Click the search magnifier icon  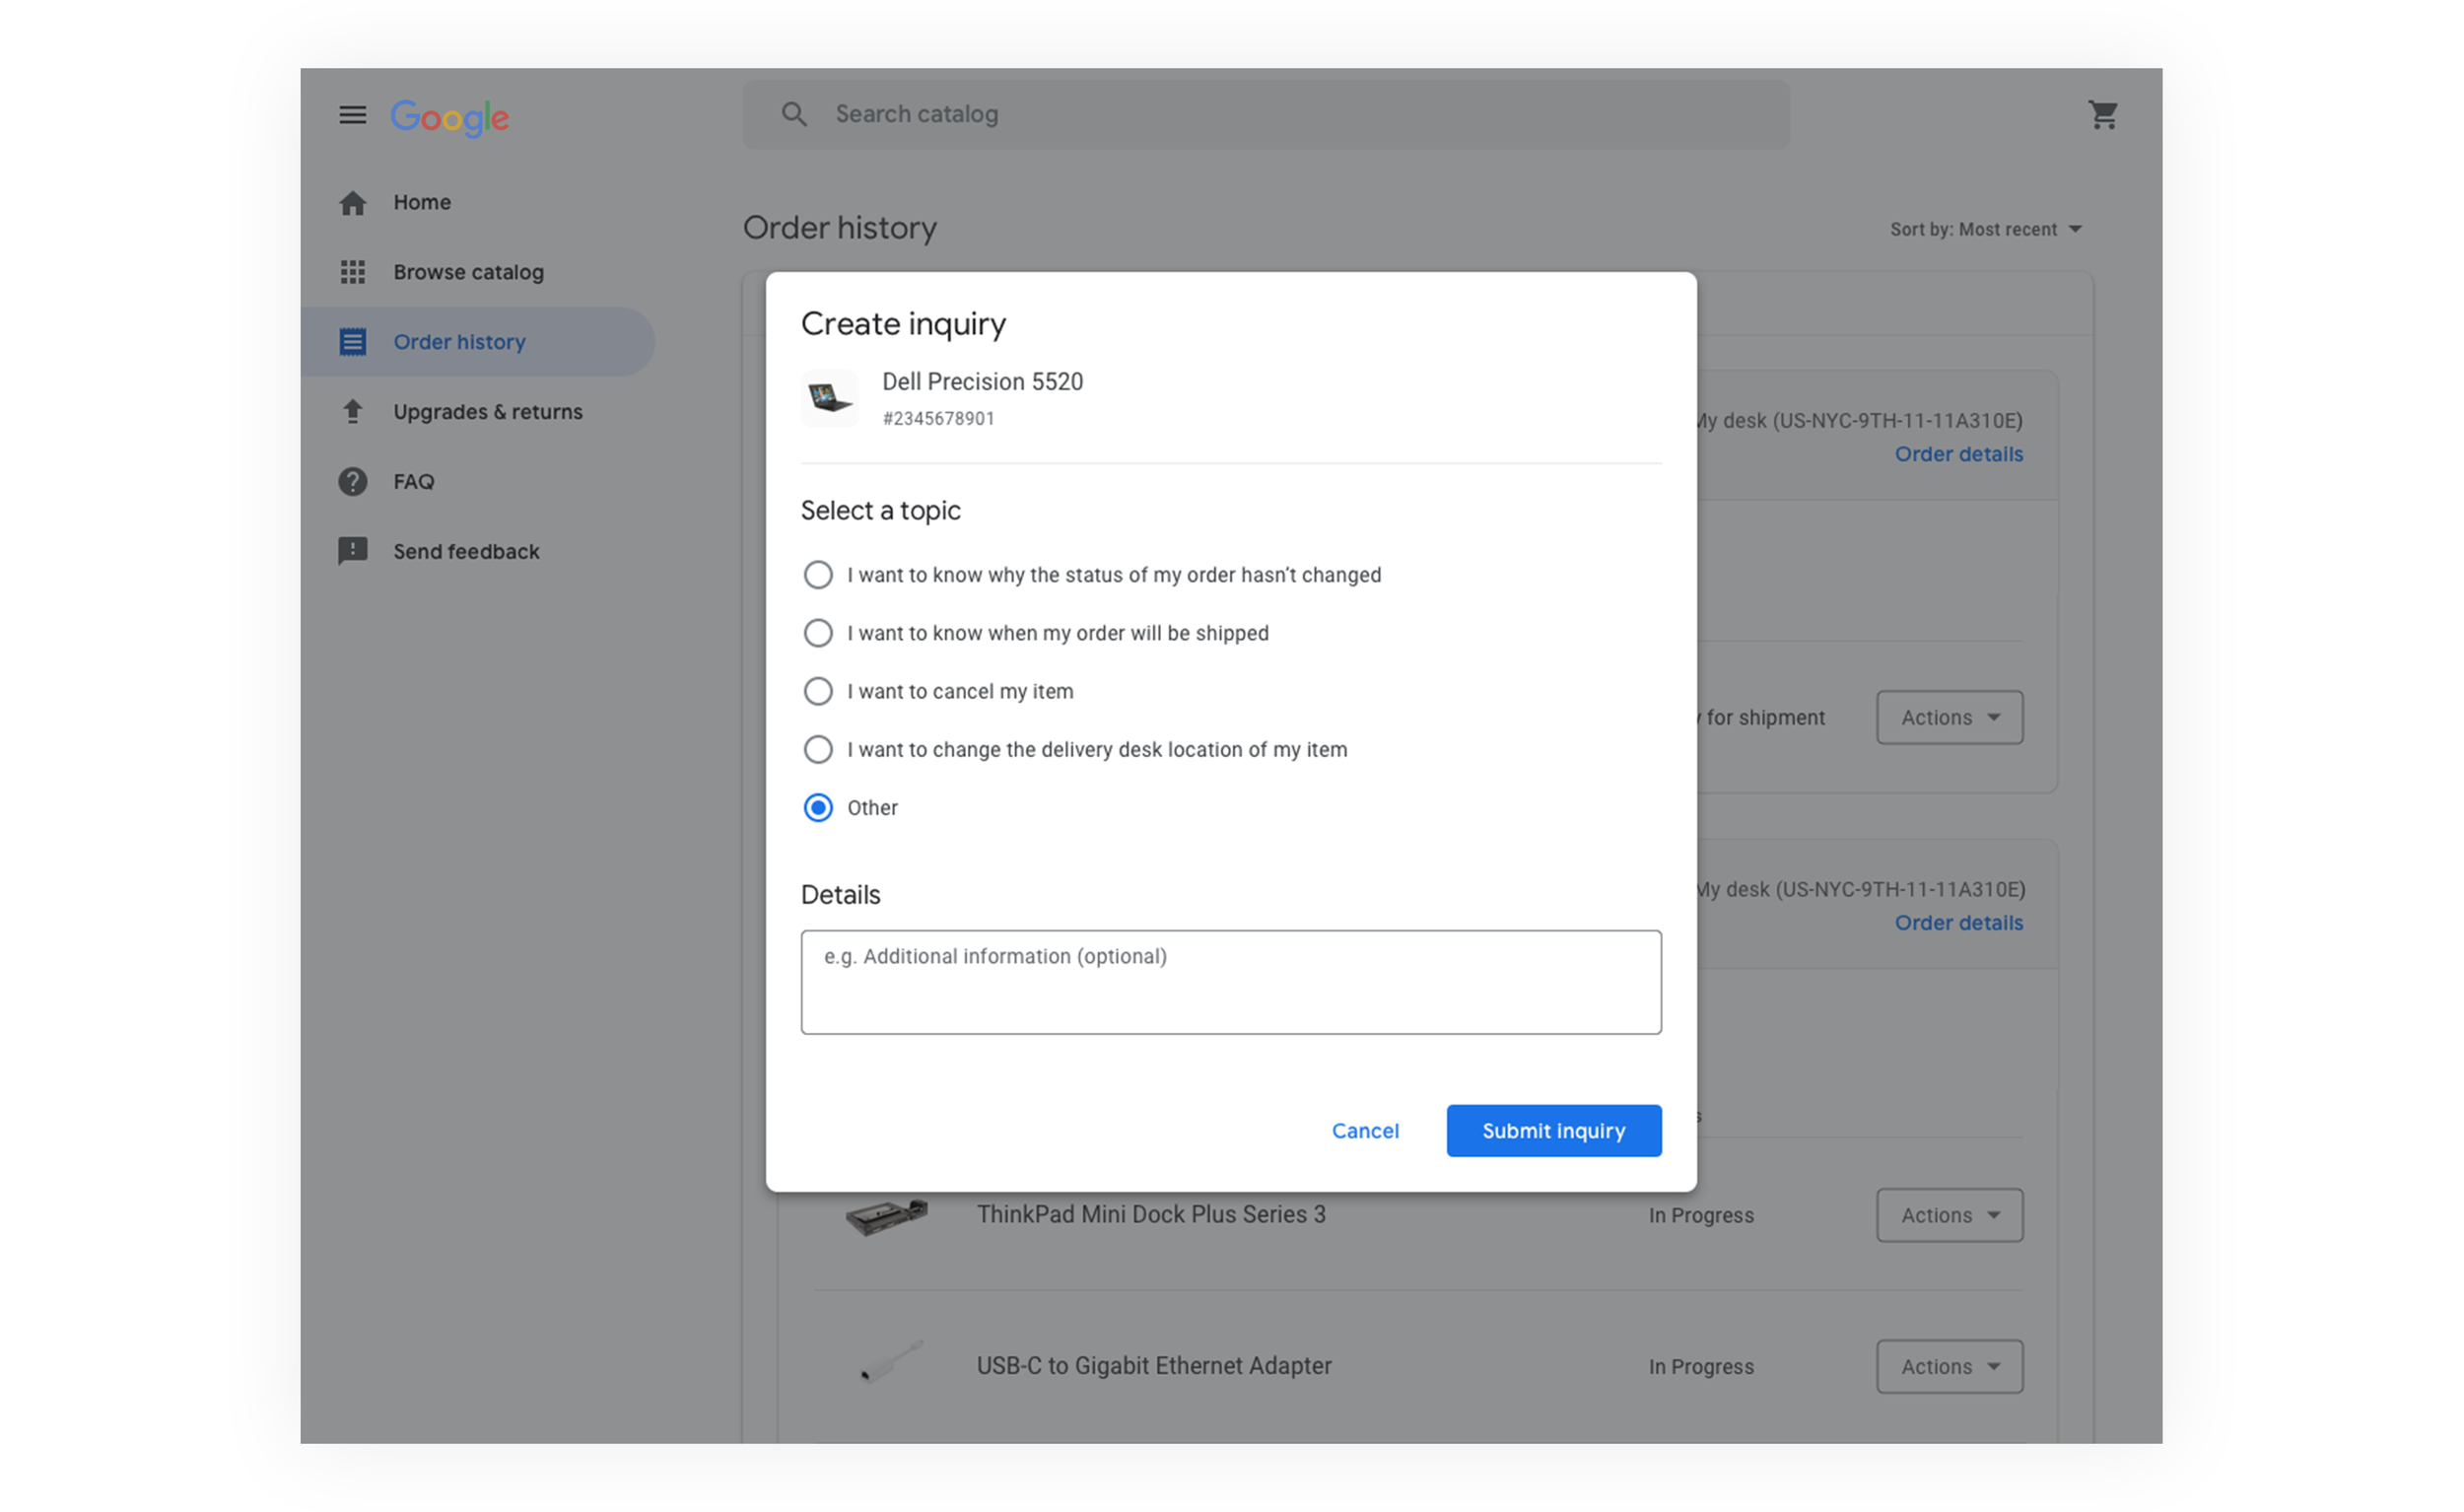(x=794, y=115)
